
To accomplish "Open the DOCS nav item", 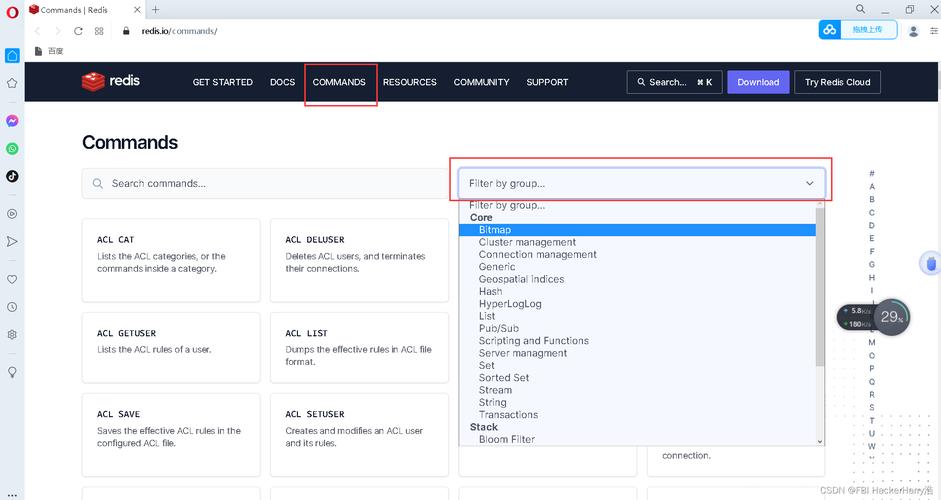I will (283, 82).
